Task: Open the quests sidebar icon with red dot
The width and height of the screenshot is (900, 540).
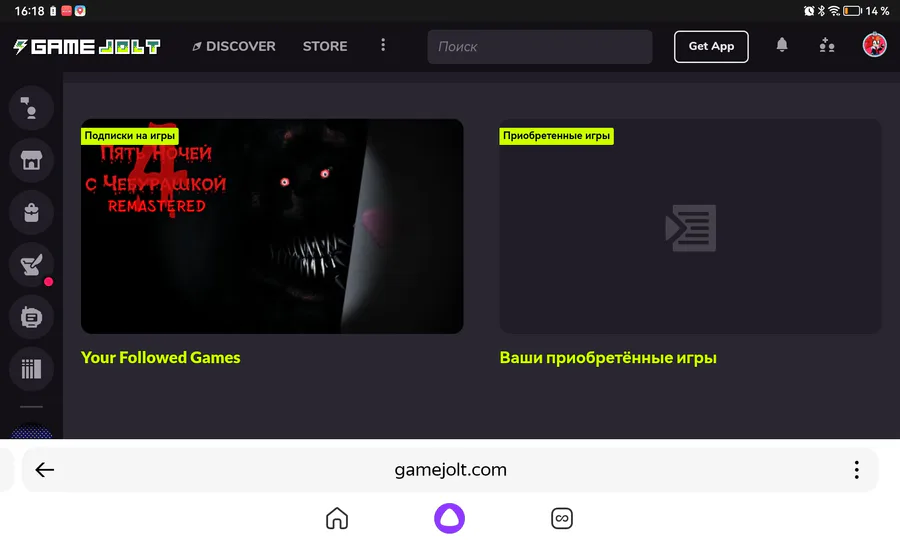Action: click(31, 265)
